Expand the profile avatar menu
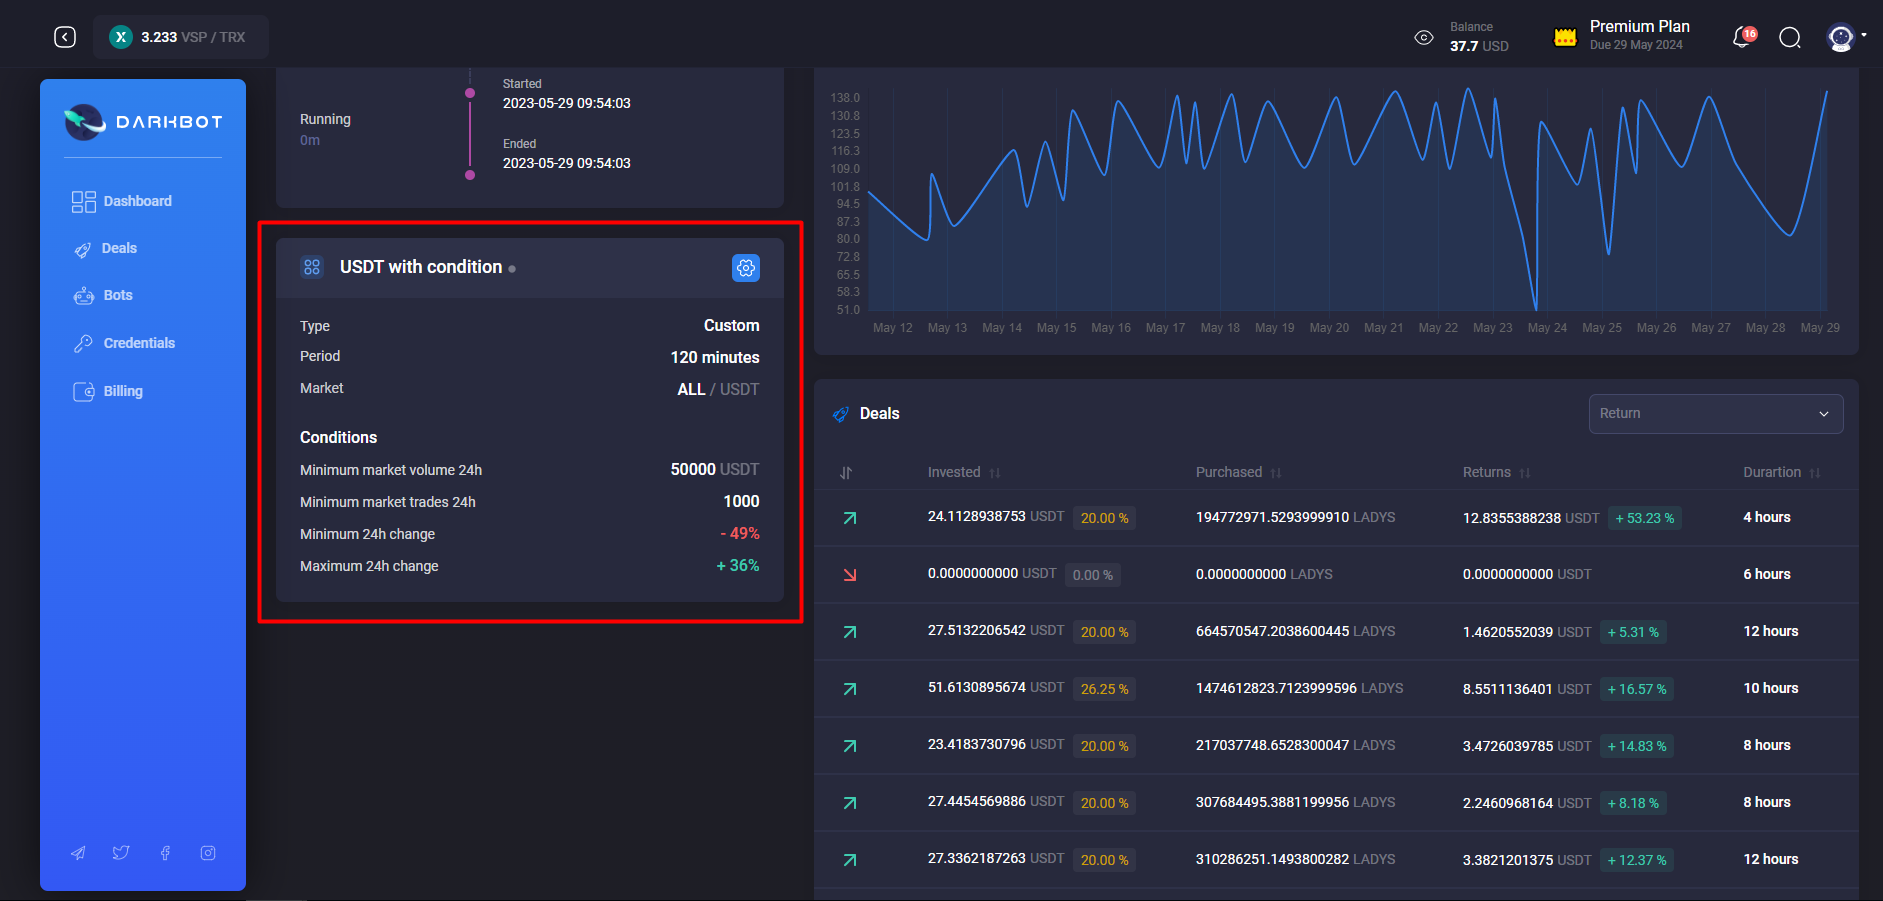Viewport: 1883px width, 901px height. point(1841,37)
